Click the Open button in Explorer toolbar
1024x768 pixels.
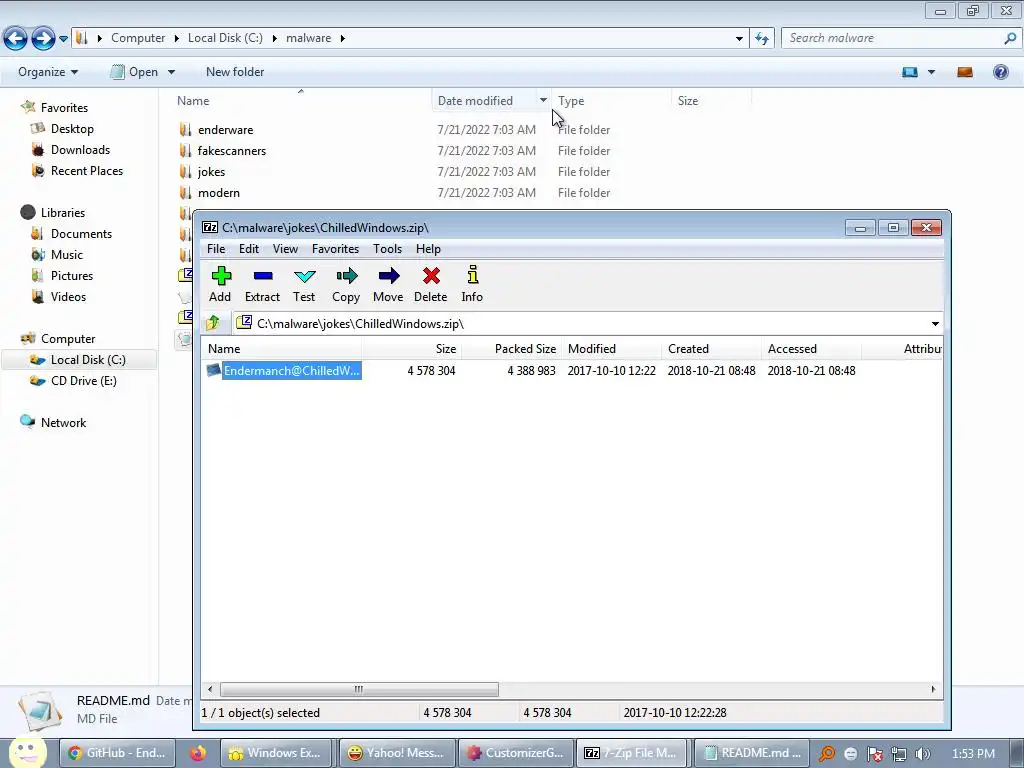(135, 72)
